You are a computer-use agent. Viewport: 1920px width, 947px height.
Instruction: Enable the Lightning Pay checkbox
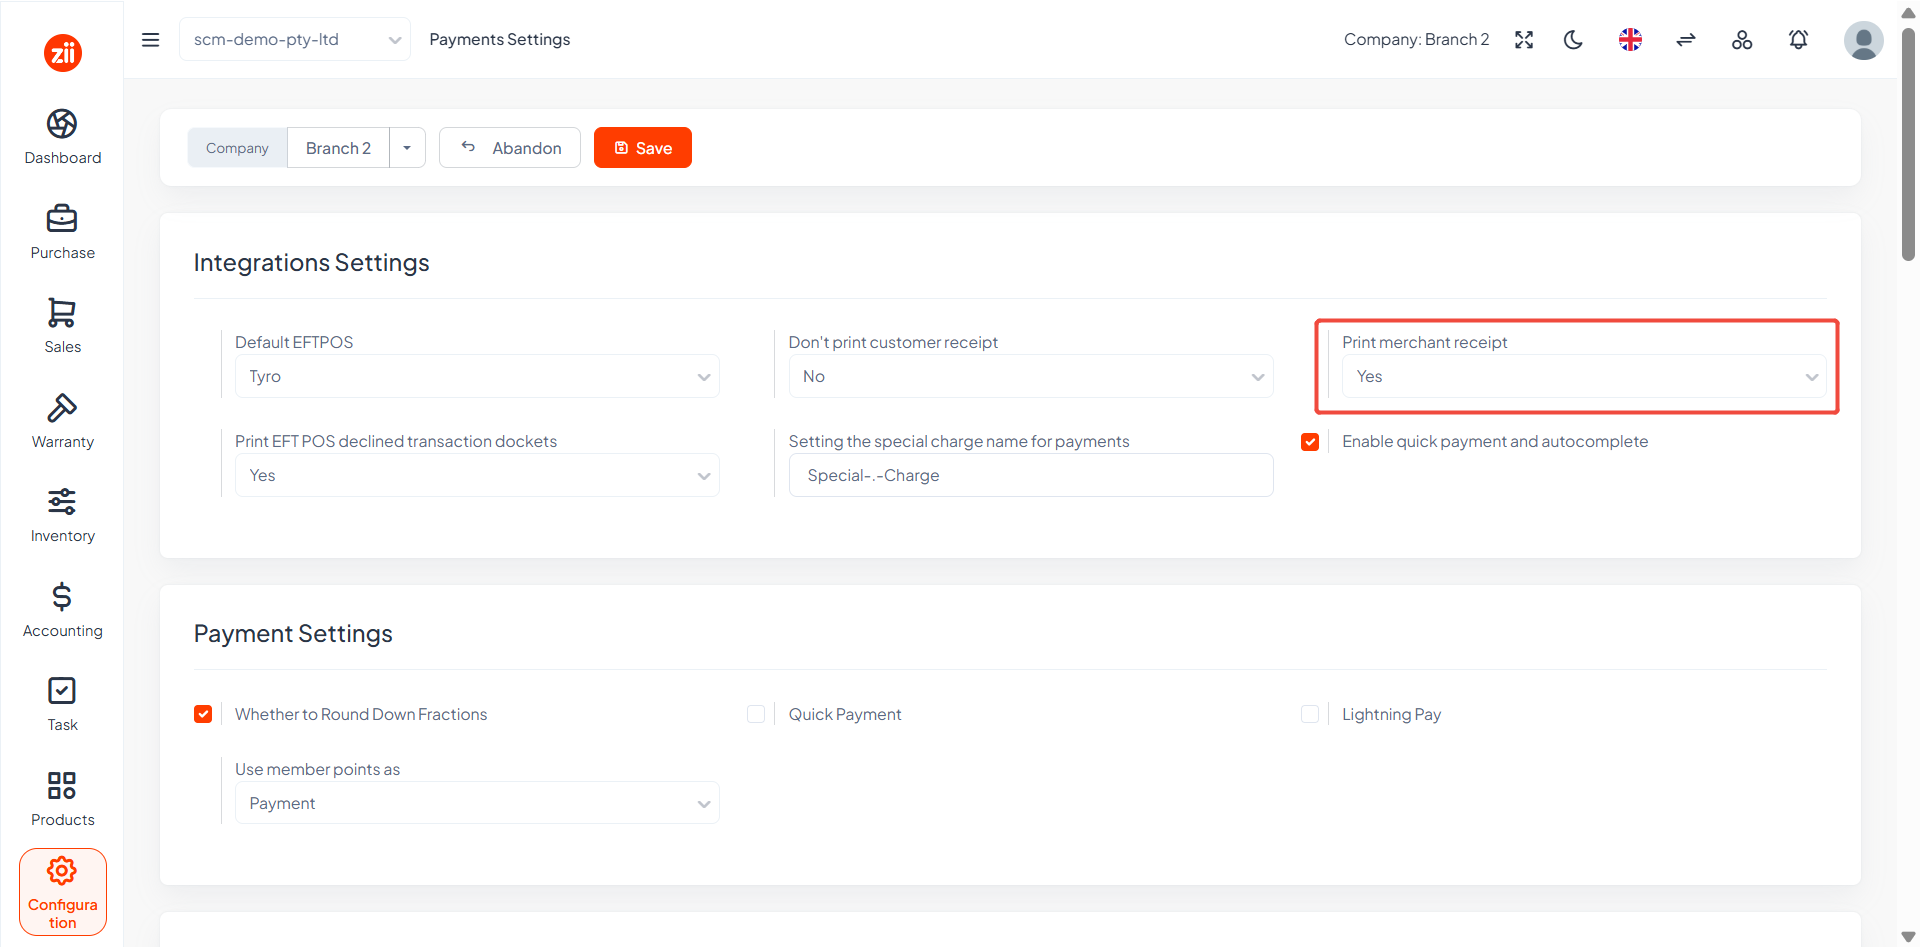(x=1310, y=714)
